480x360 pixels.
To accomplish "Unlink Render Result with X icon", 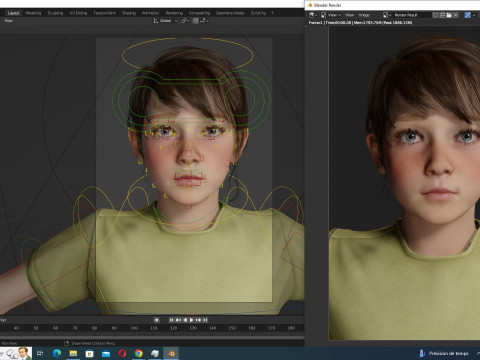I will (456, 15).
